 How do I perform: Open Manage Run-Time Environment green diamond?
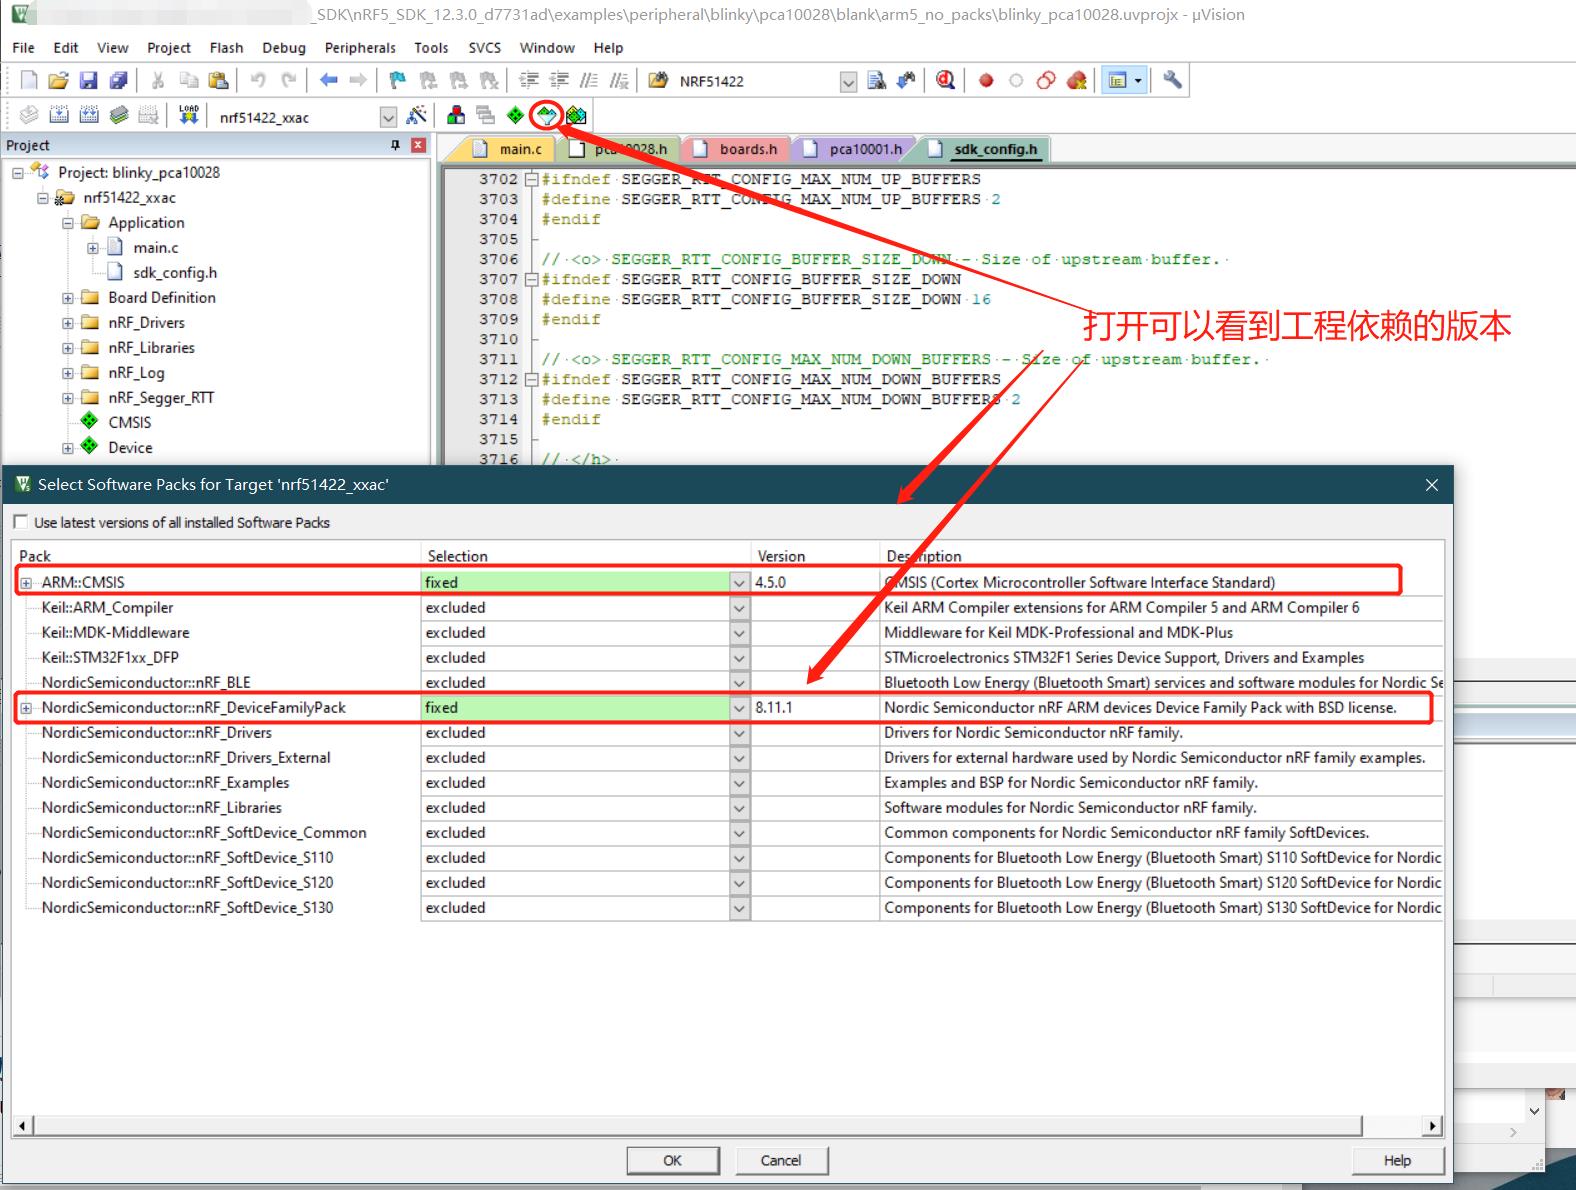coord(515,115)
